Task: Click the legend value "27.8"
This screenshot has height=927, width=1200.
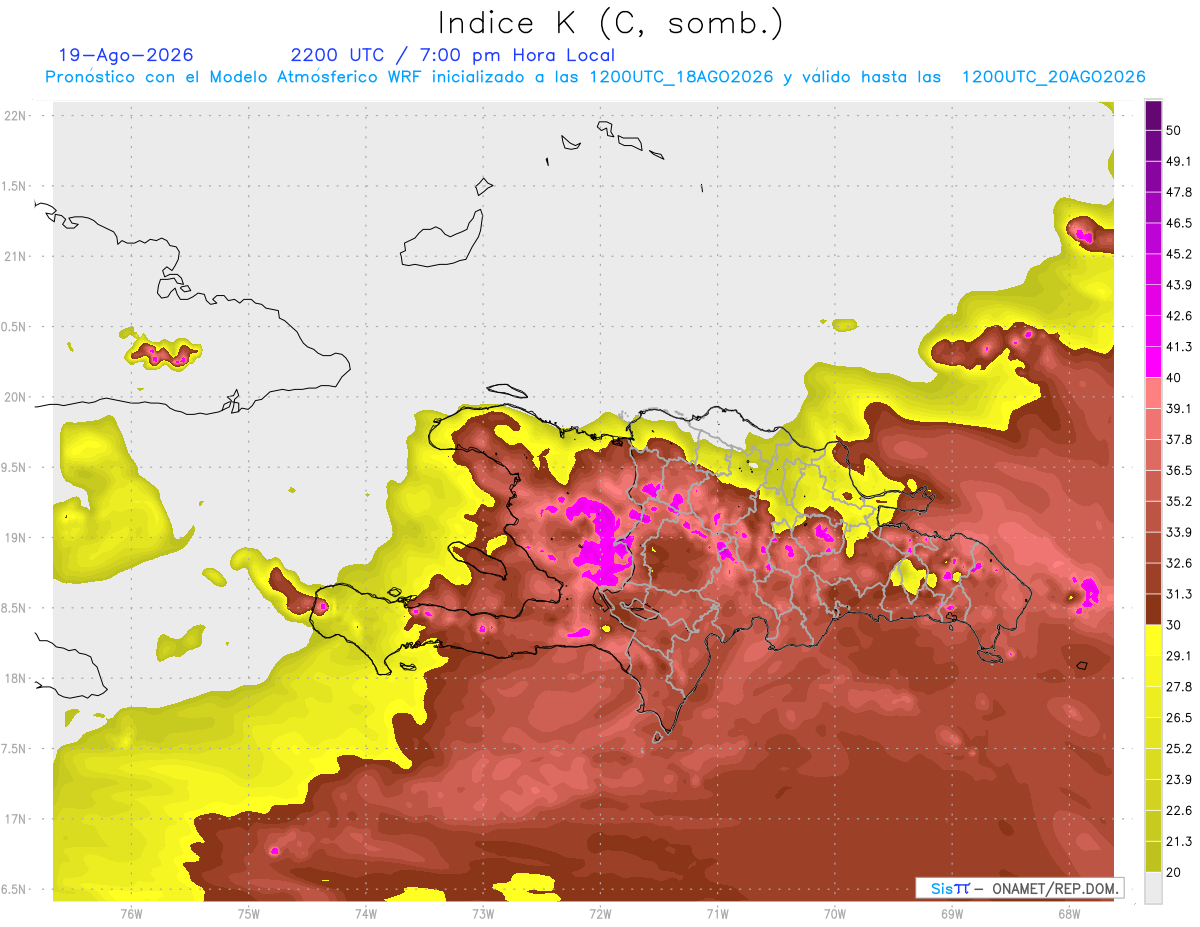Action: pos(1178,687)
